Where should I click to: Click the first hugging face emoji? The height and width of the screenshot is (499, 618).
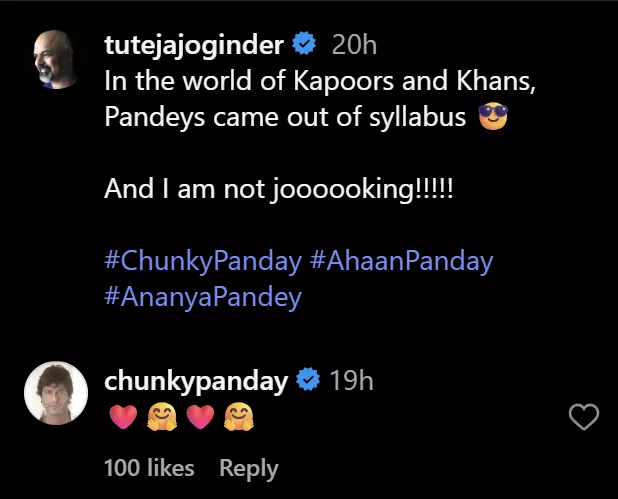pyautogui.click(x=160, y=416)
